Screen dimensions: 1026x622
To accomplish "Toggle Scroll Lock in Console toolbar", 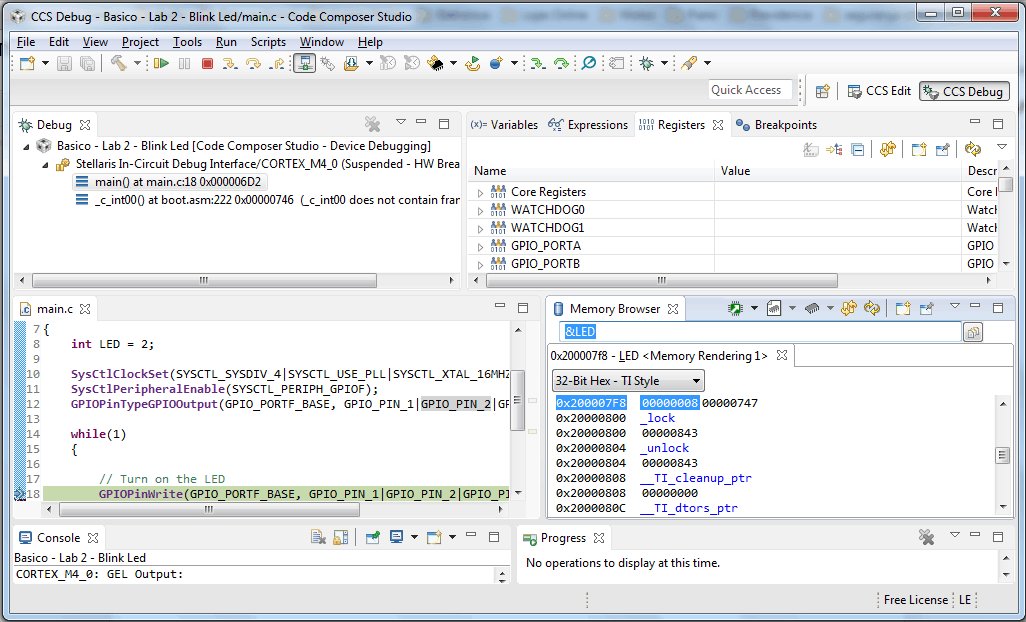I will pos(340,538).
